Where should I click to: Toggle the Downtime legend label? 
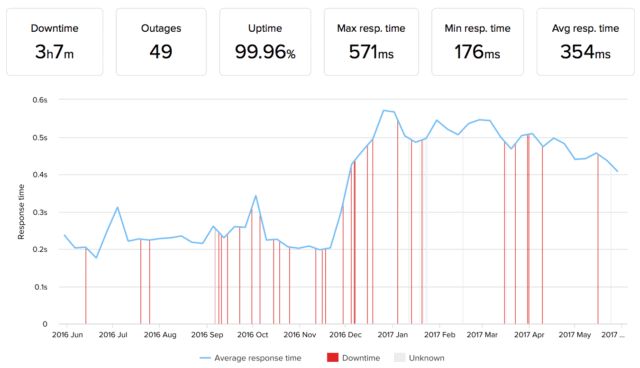click(361, 358)
